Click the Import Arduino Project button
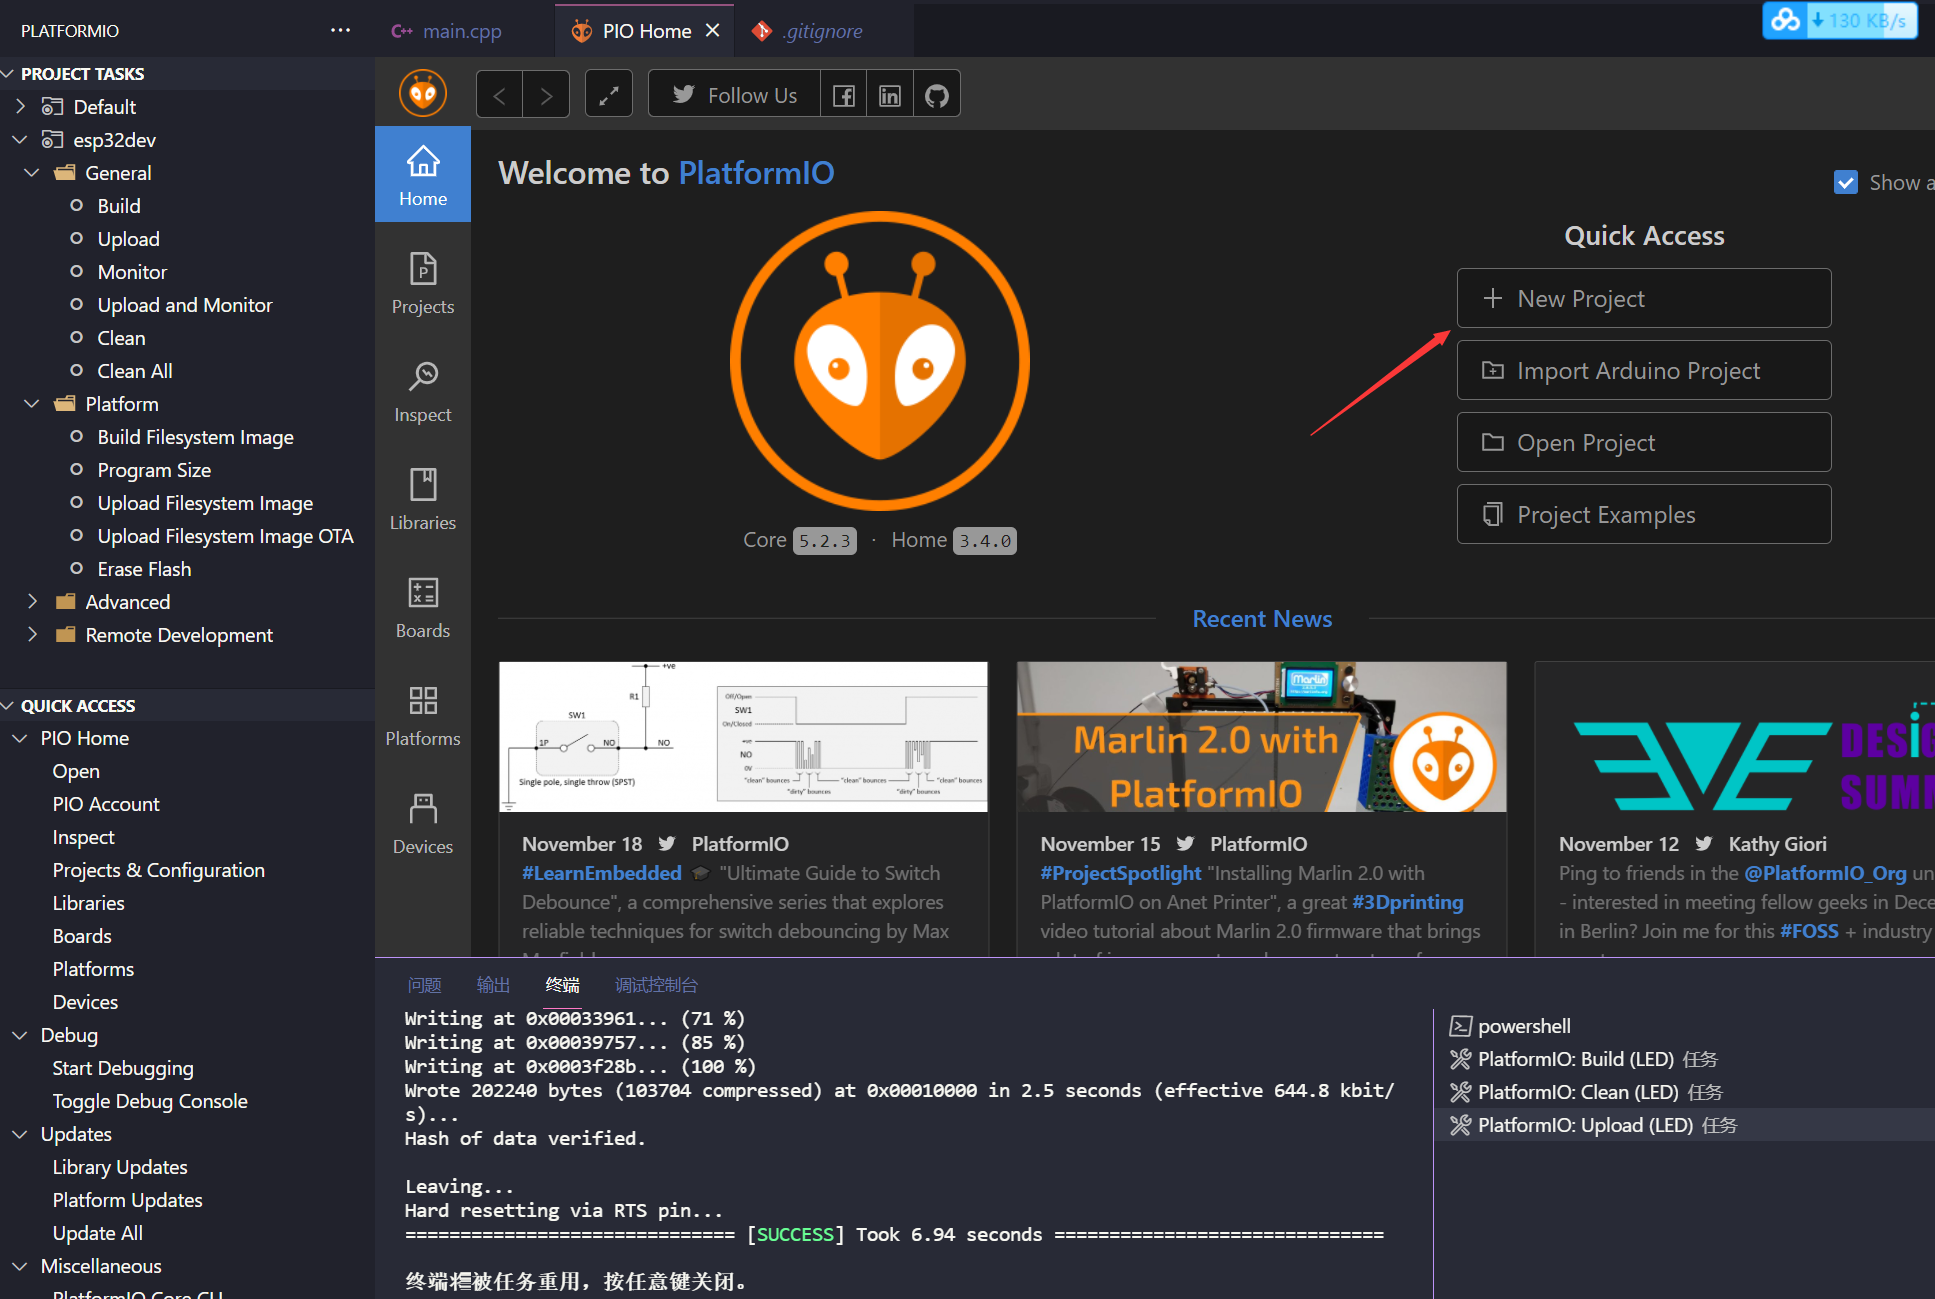The image size is (1935, 1299). [x=1643, y=370]
